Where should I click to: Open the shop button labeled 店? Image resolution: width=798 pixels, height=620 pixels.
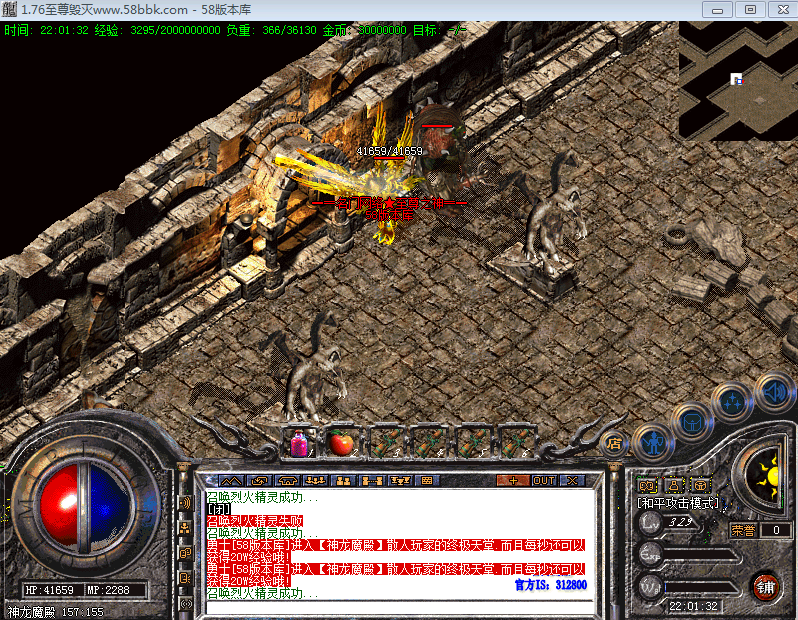[x=614, y=444]
